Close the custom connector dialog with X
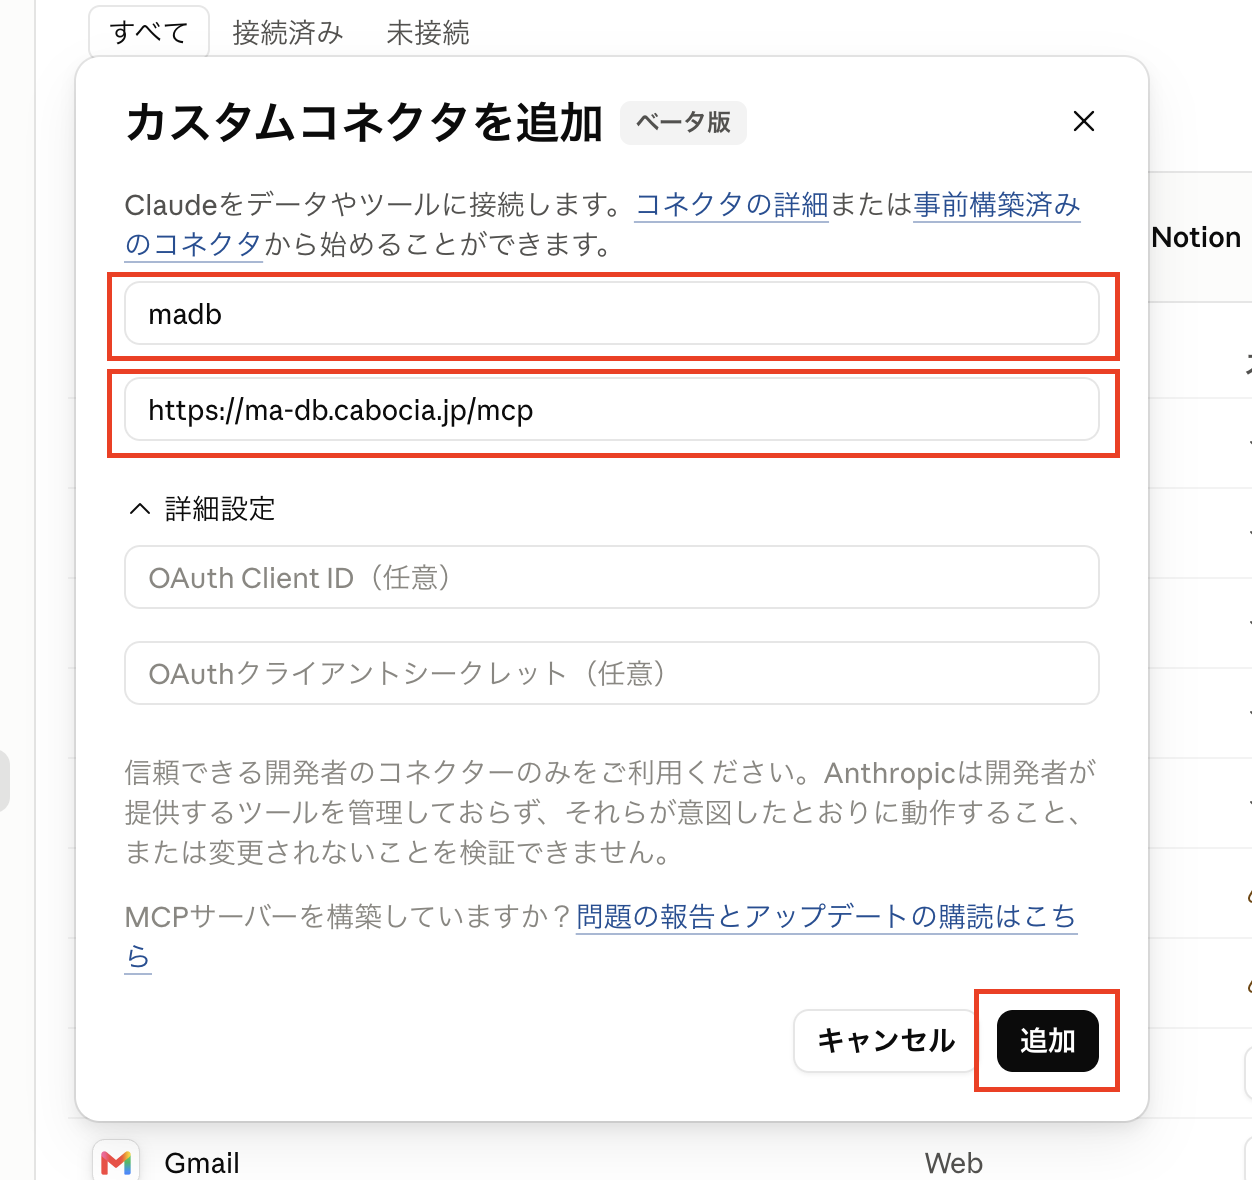 point(1083,122)
